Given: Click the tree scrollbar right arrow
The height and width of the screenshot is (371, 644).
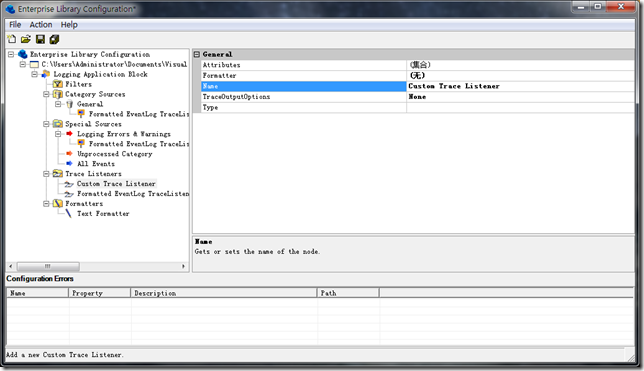Looking at the screenshot, I should point(184,266).
